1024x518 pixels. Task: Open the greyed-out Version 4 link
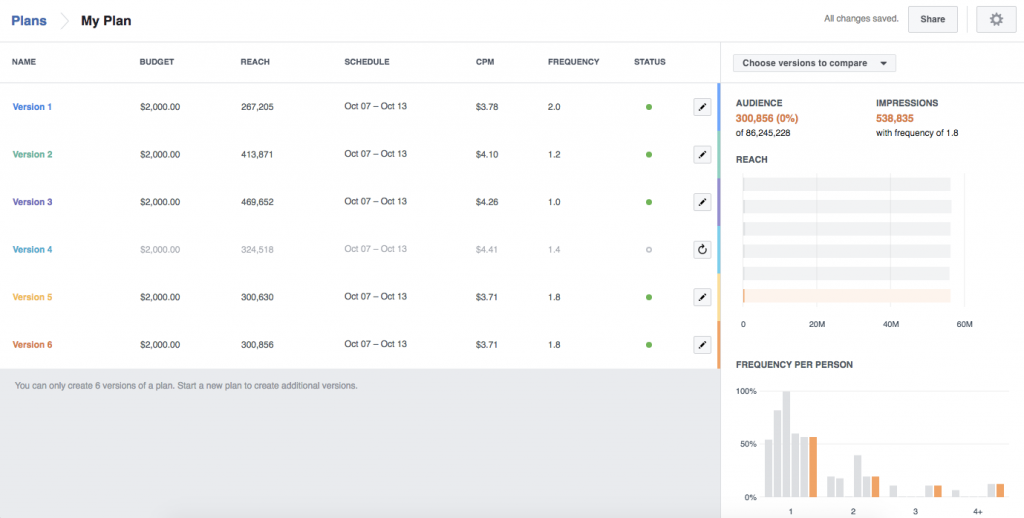(32, 250)
